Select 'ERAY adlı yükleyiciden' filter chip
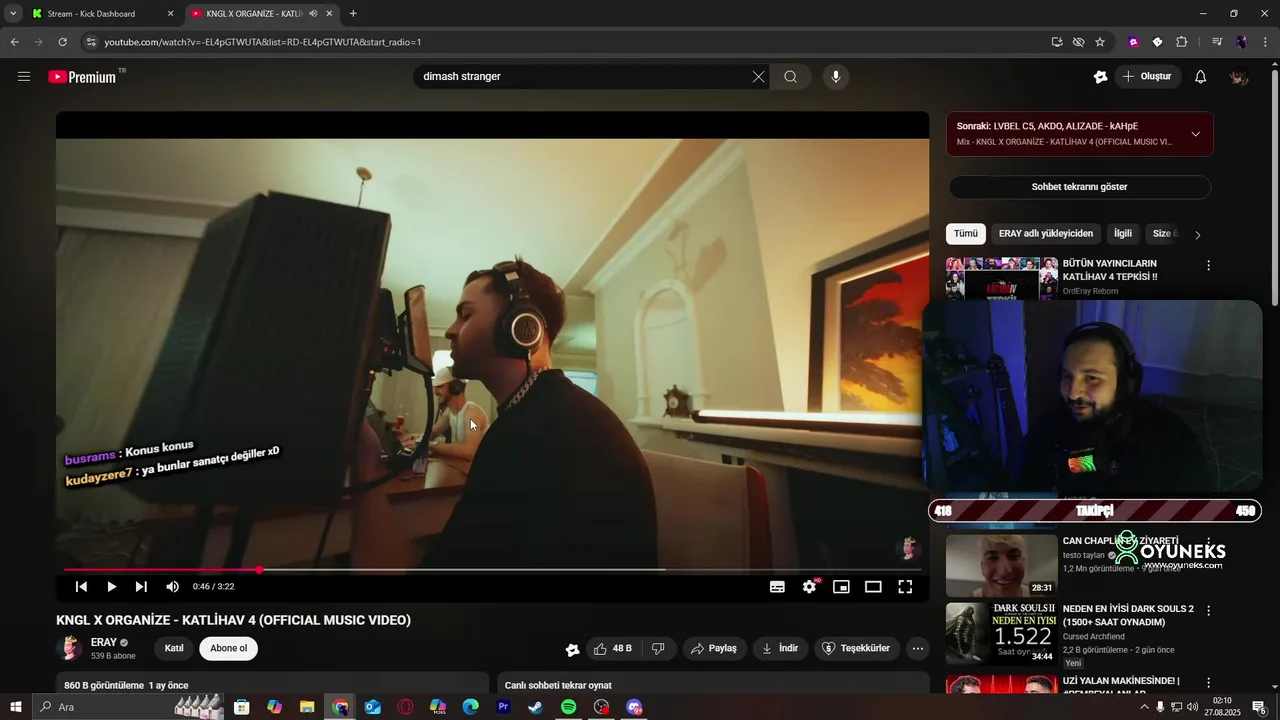Screen dimensions: 1280x720 tap(1046, 233)
